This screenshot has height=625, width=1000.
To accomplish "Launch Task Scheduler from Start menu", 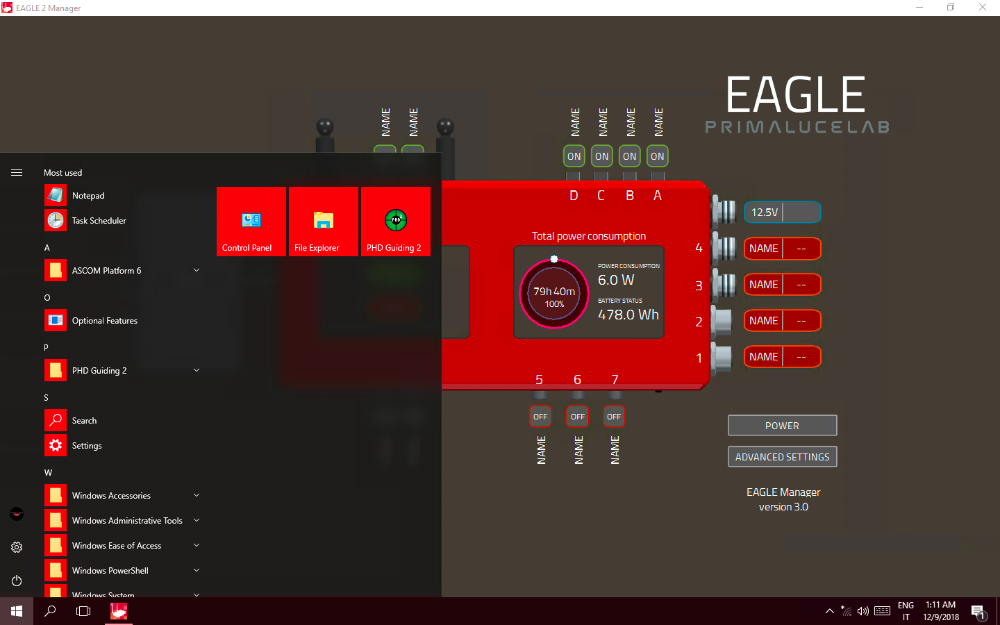I will click(x=121, y=221).
